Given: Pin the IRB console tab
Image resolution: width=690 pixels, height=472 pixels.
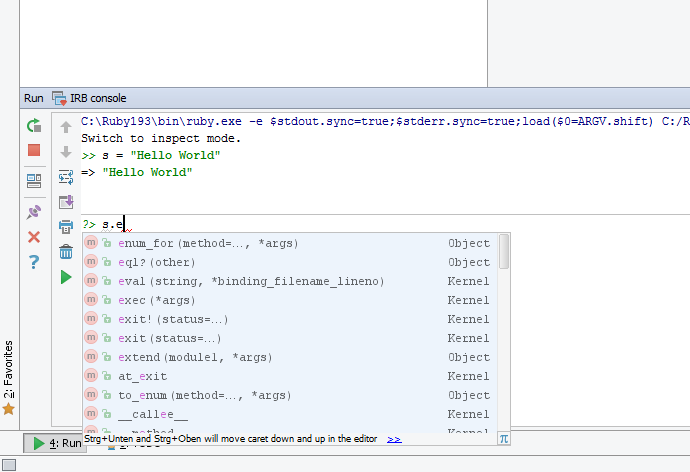Looking at the screenshot, I should coord(34,212).
